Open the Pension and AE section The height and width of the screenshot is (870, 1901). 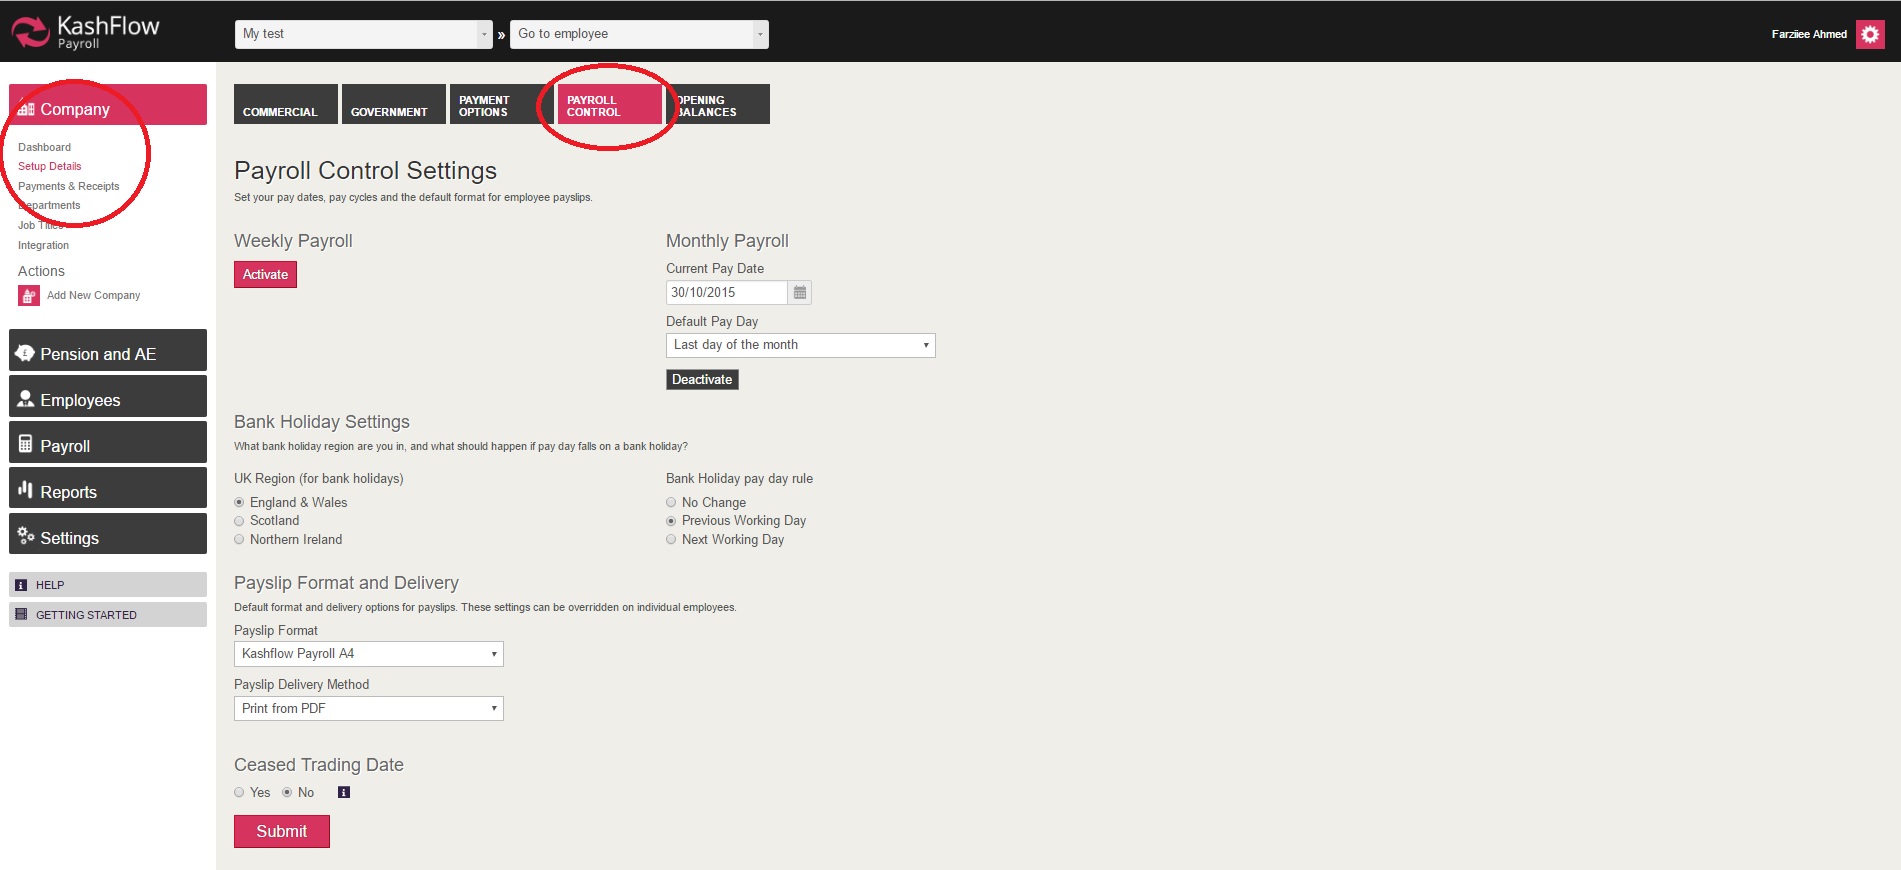tap(108, 354)
